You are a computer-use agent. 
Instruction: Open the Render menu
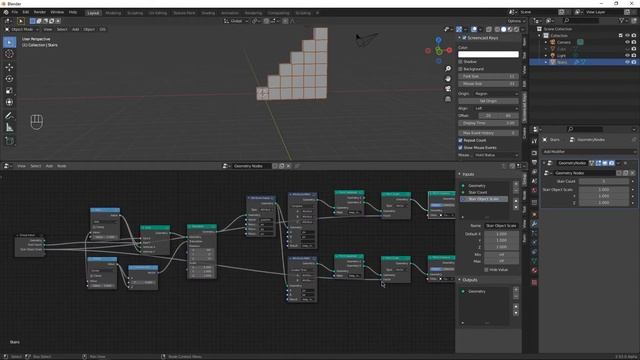pos(40,13)
